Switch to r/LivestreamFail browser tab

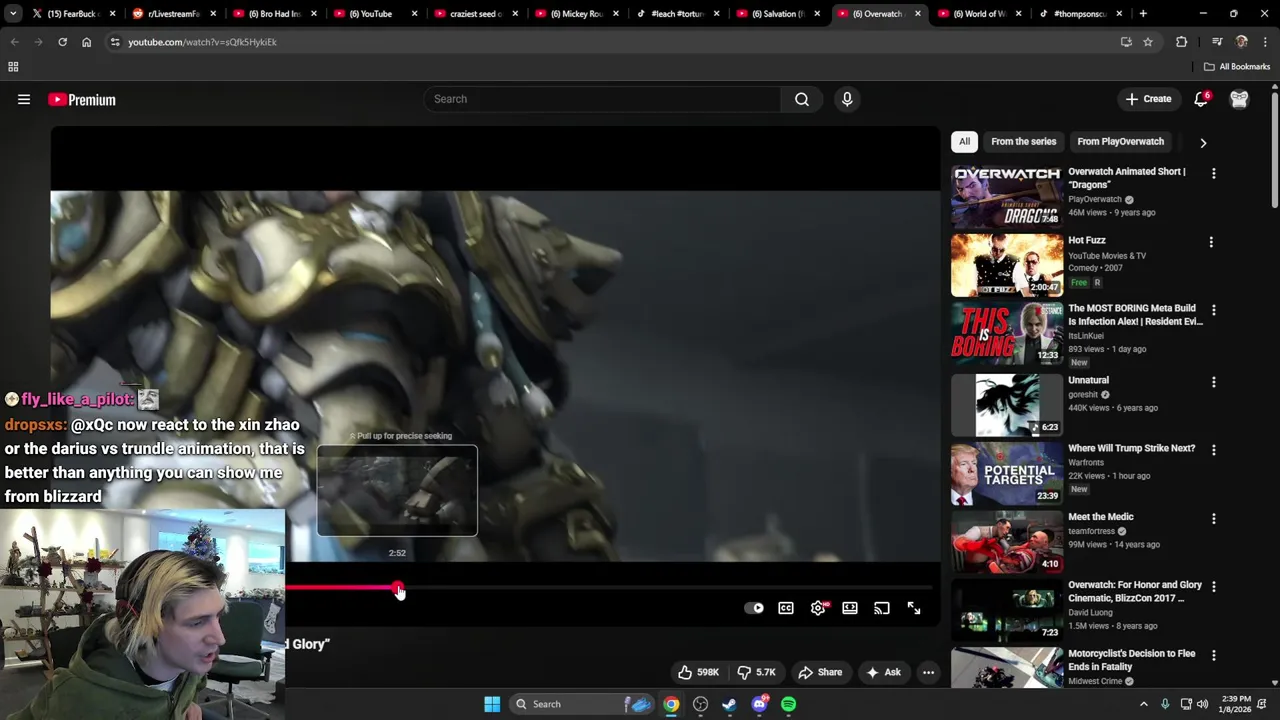[x=173, y=14]
